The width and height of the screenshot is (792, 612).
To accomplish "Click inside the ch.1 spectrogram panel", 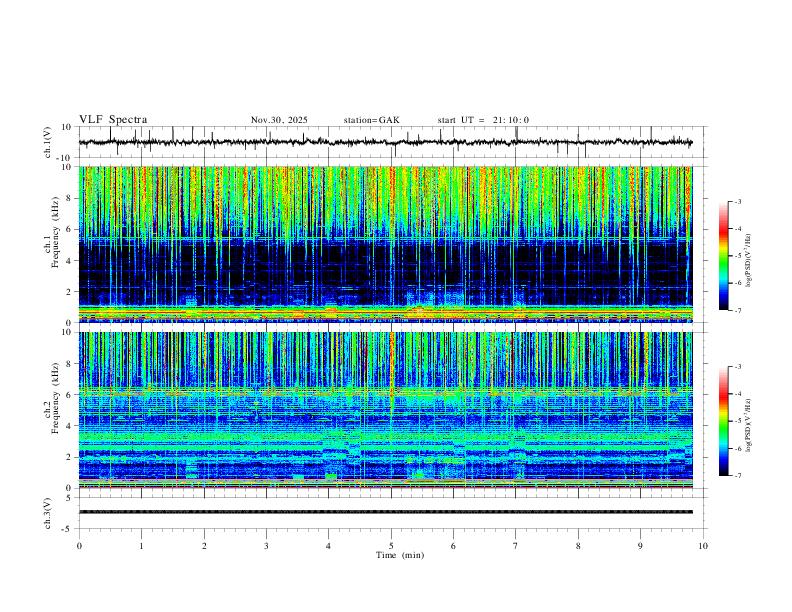I will coord(385,244).
